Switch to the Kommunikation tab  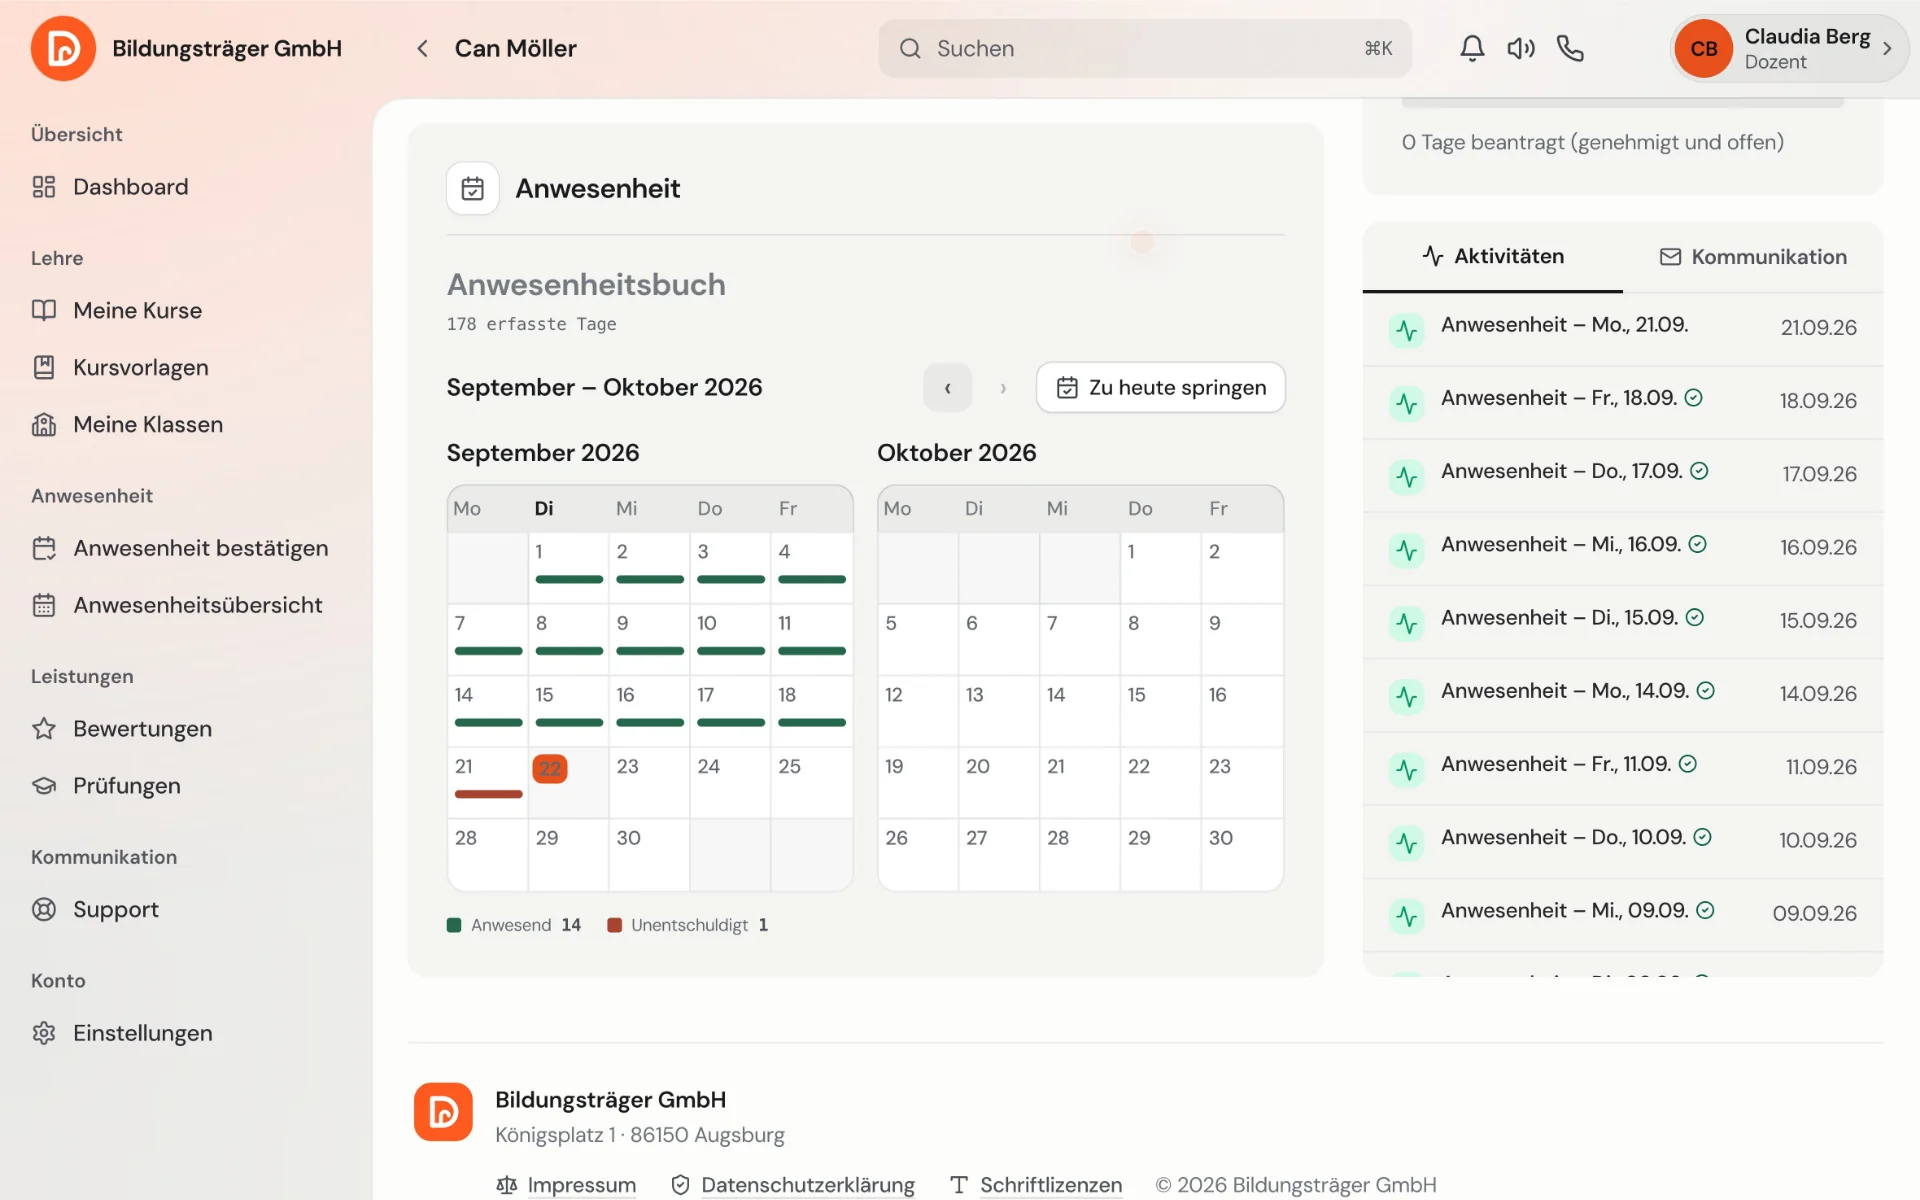coord(1753,257)
